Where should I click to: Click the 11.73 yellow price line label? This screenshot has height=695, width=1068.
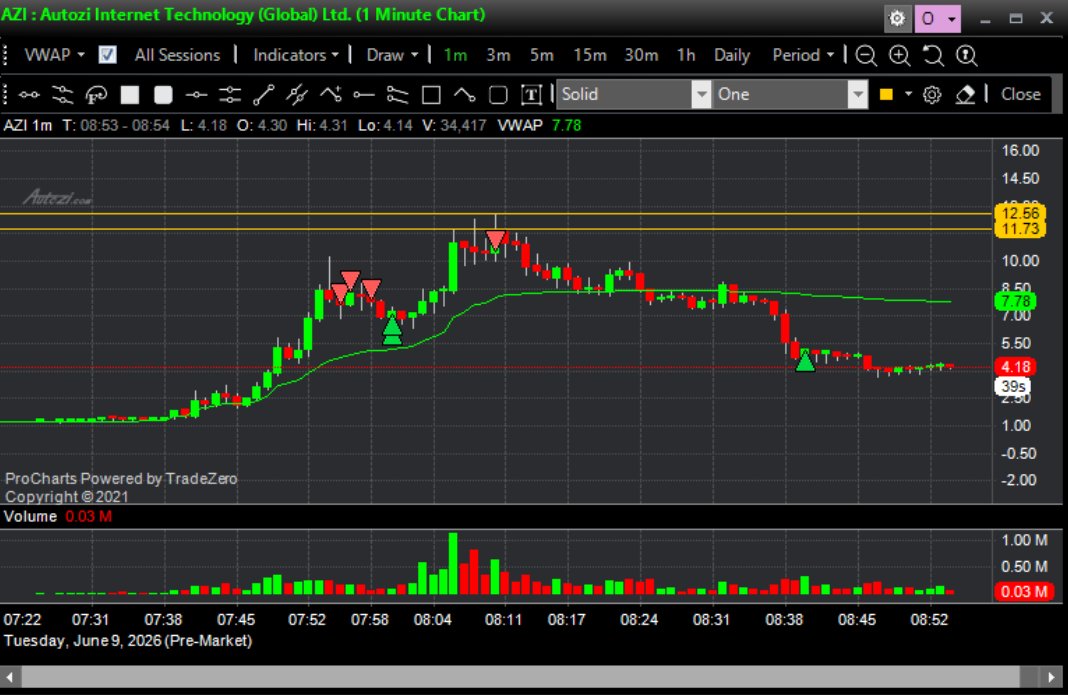click(x=1020, y=229)
